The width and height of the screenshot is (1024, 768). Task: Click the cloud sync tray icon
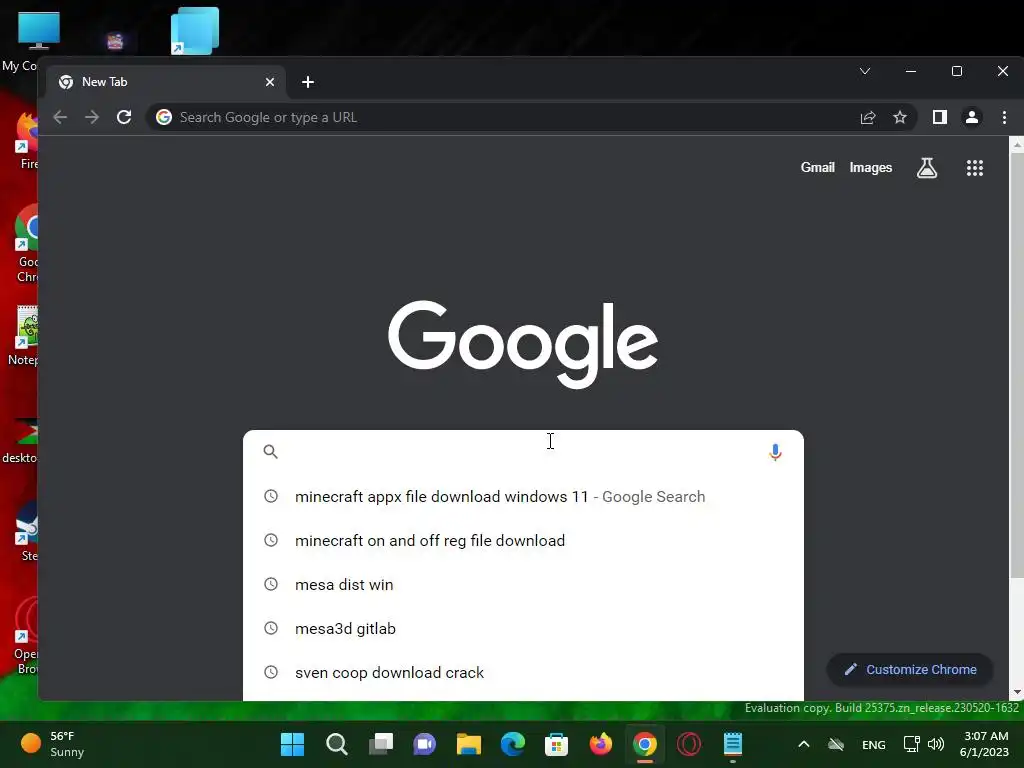(836, 744)
